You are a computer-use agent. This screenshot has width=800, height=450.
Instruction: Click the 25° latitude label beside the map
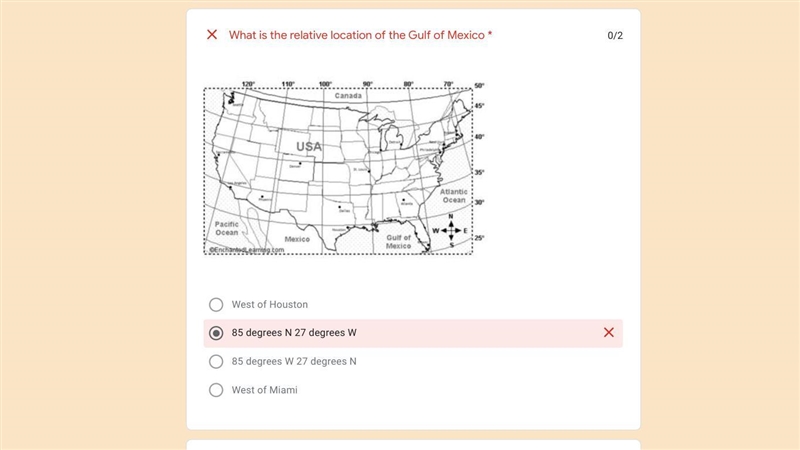coord(479,238)
